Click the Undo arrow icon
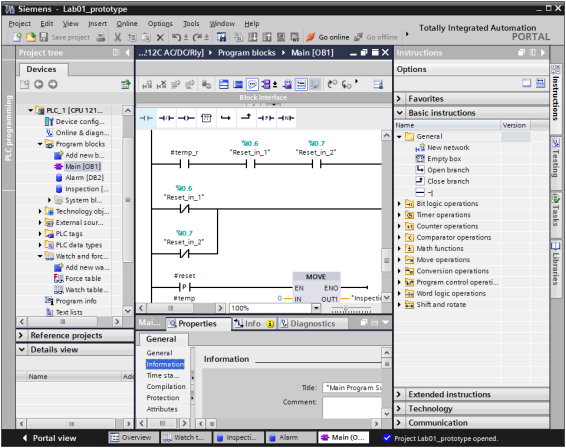The height and width of the screenshot is (448, 566). coord(177,37)
